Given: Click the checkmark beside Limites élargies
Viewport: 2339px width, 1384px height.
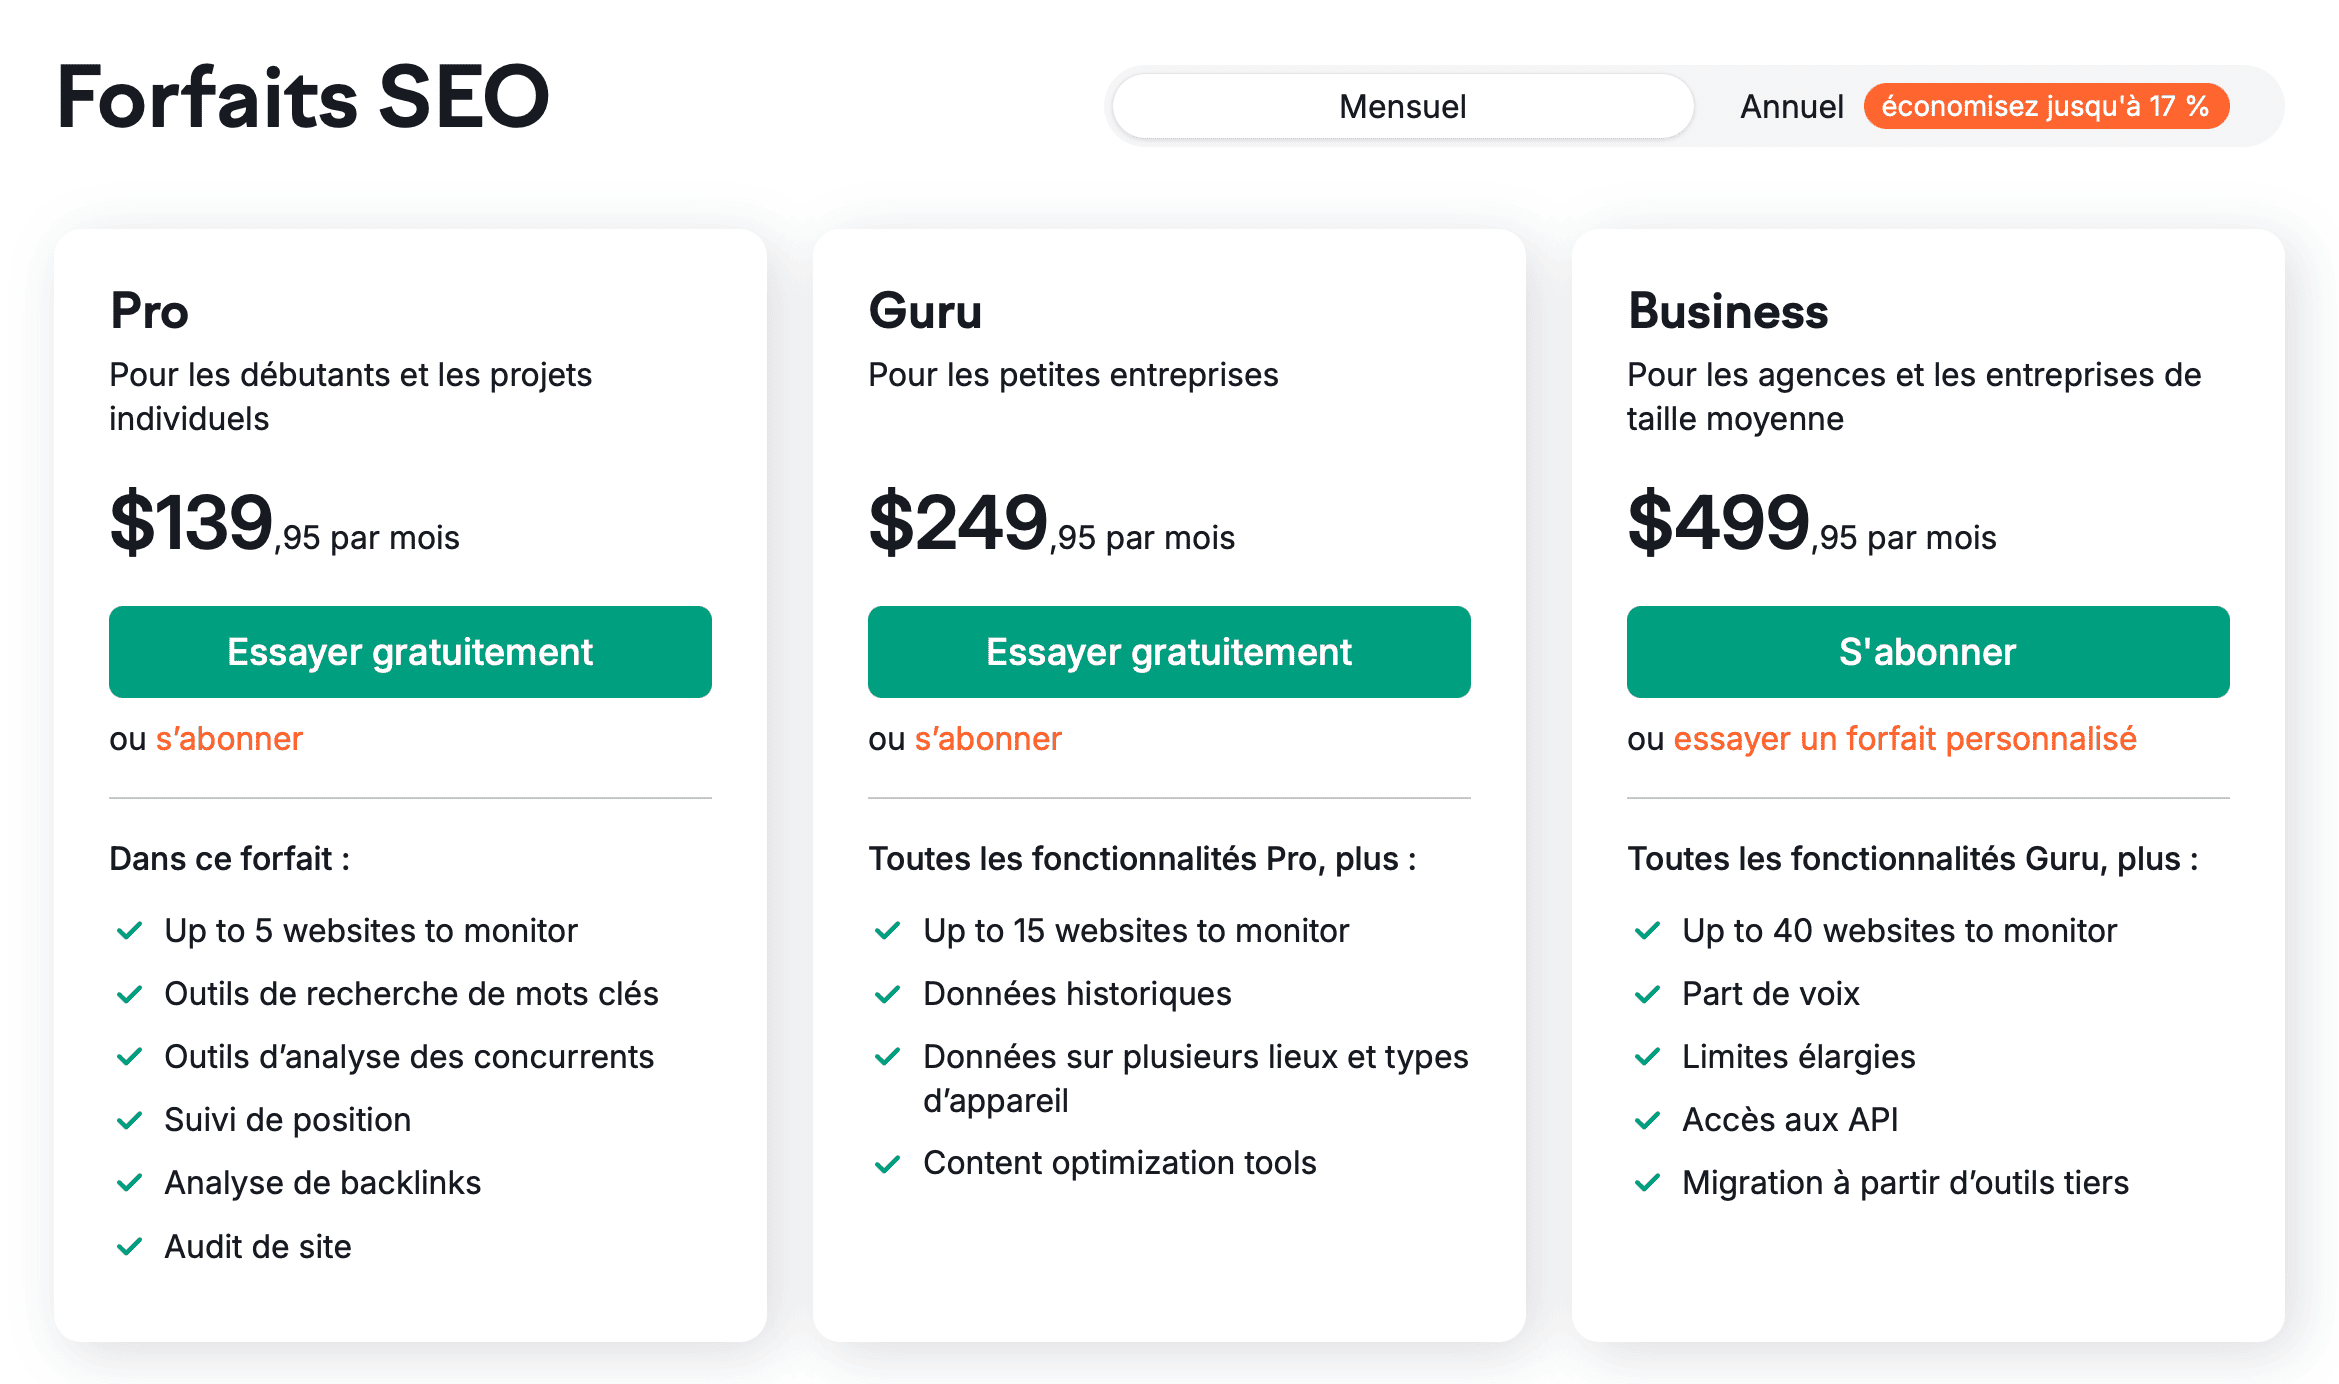Looking at the screenshot, I should [x=1647, y=1057].
